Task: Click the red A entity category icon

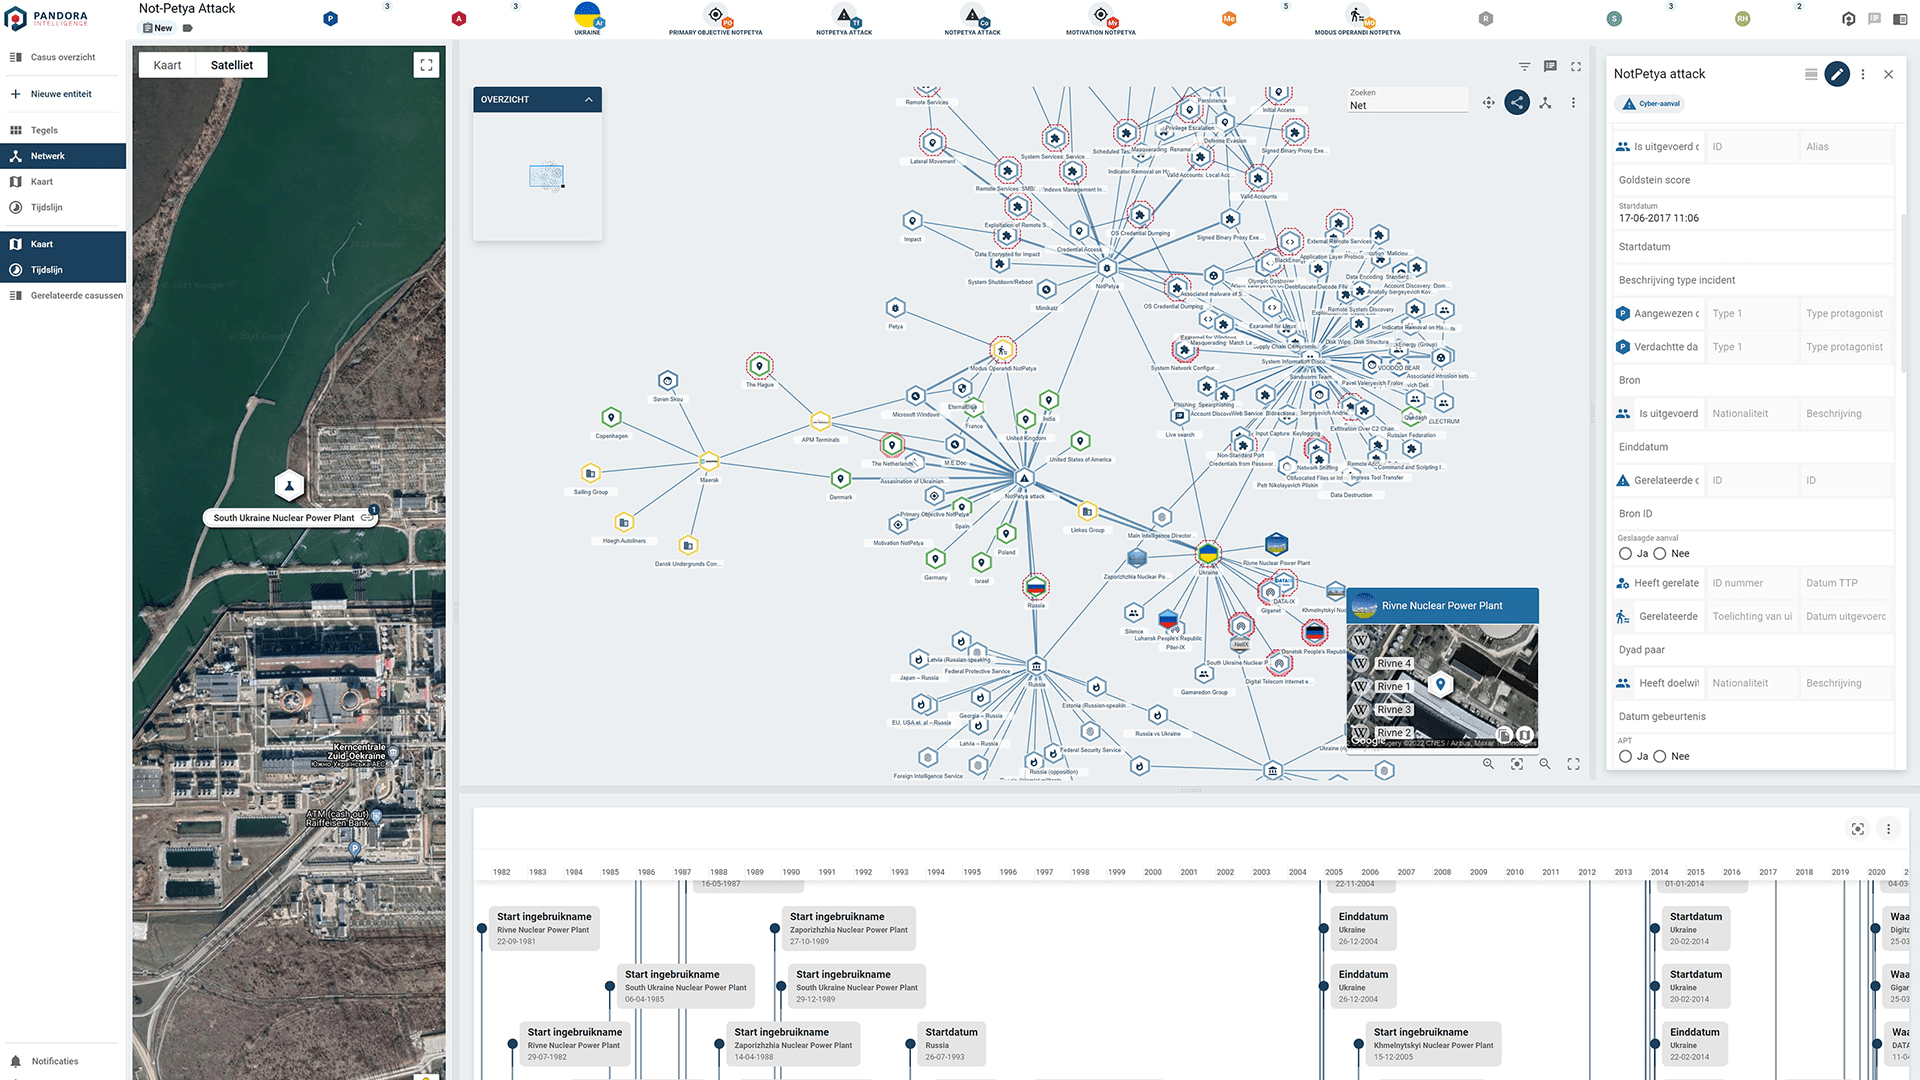Action: [x=459, y=18]
